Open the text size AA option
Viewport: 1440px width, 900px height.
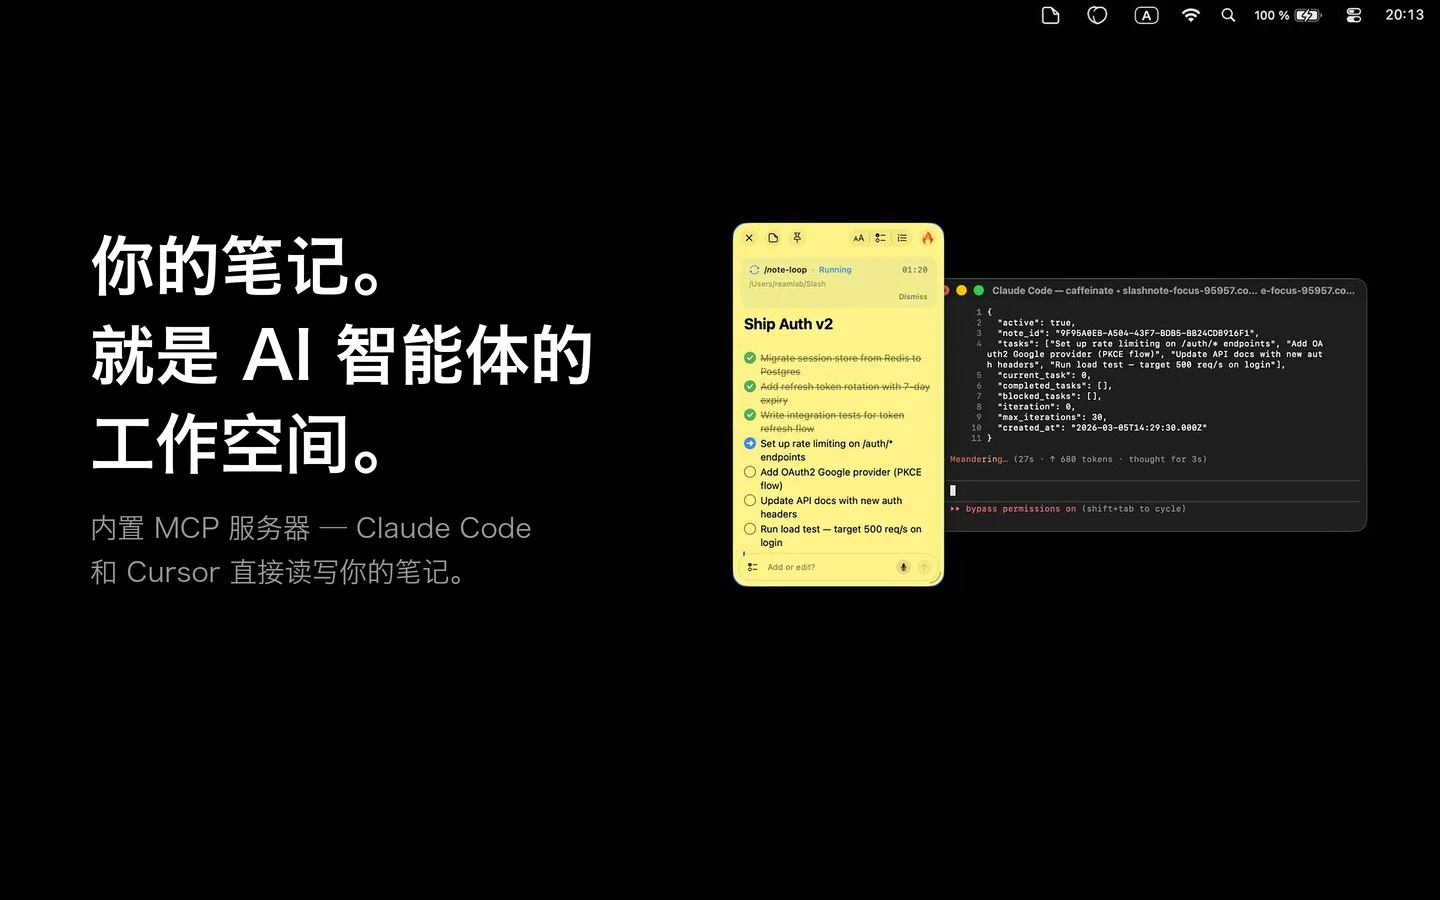(858, 238)
